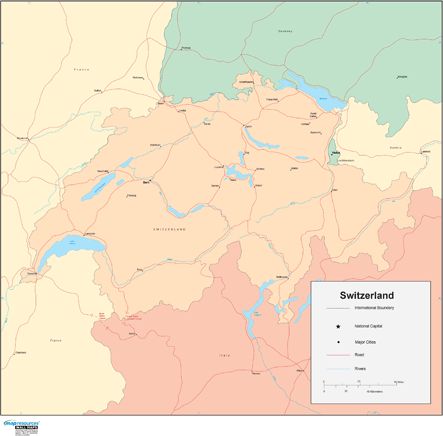The height and width of the screenshot is (436, 443).
Task: Click the bold "Vaduz" capital label
Action: click(x=336, y=153)
